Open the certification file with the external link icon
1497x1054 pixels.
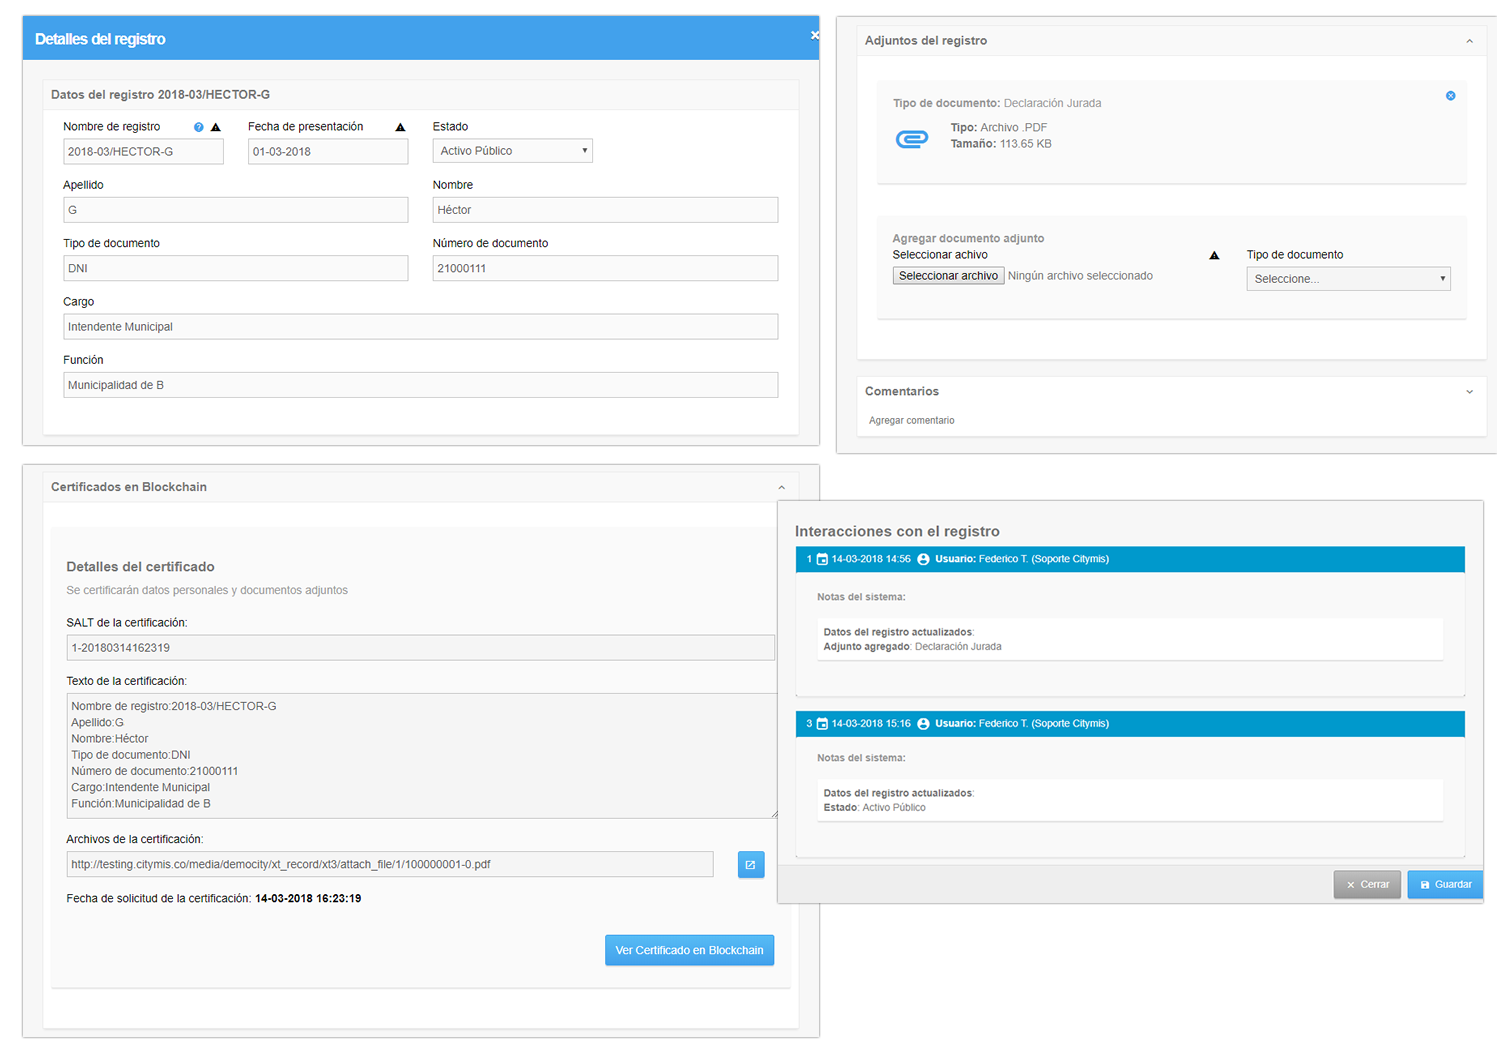pos(750,865)
